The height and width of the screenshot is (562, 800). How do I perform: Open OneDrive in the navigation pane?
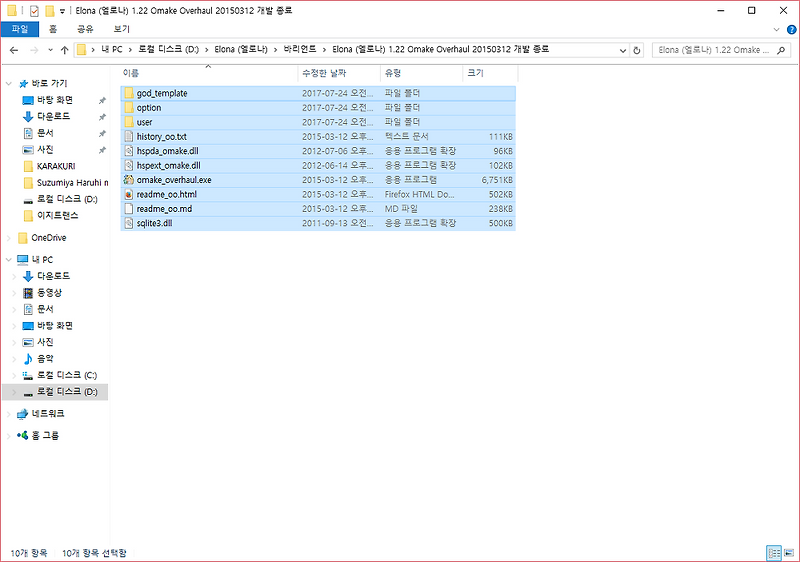[x=48, y=238]
